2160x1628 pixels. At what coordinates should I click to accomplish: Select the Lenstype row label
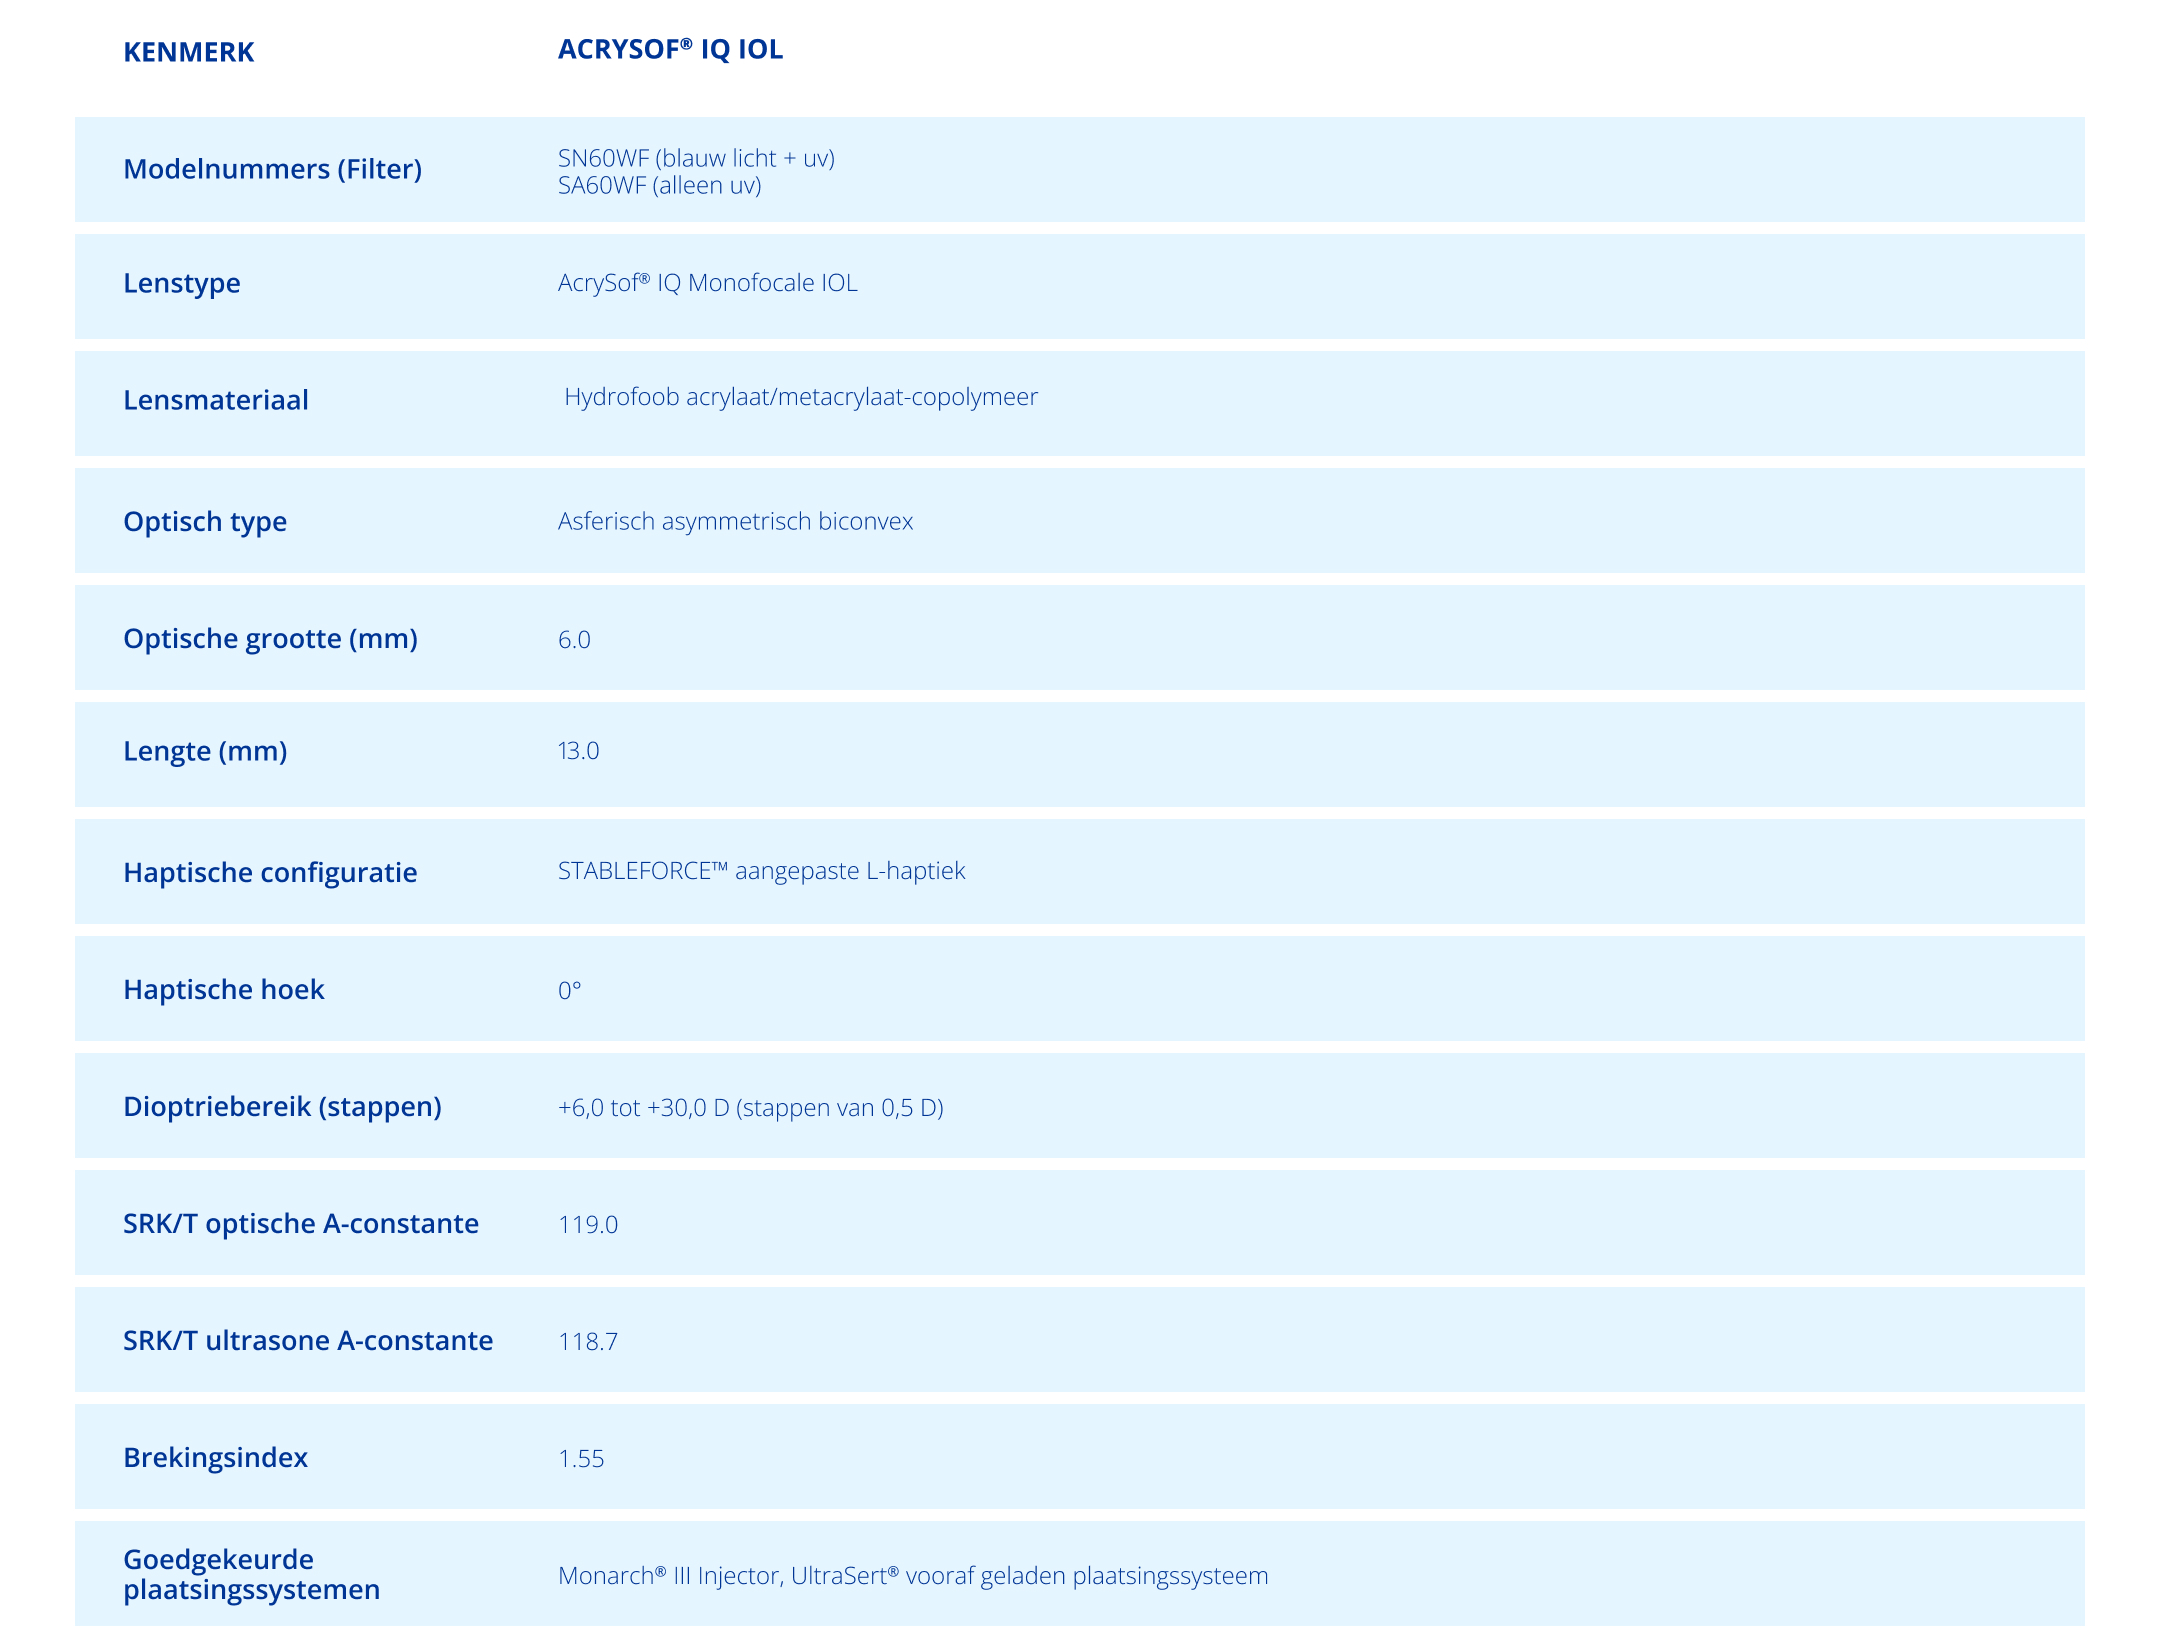click(182, 284)
